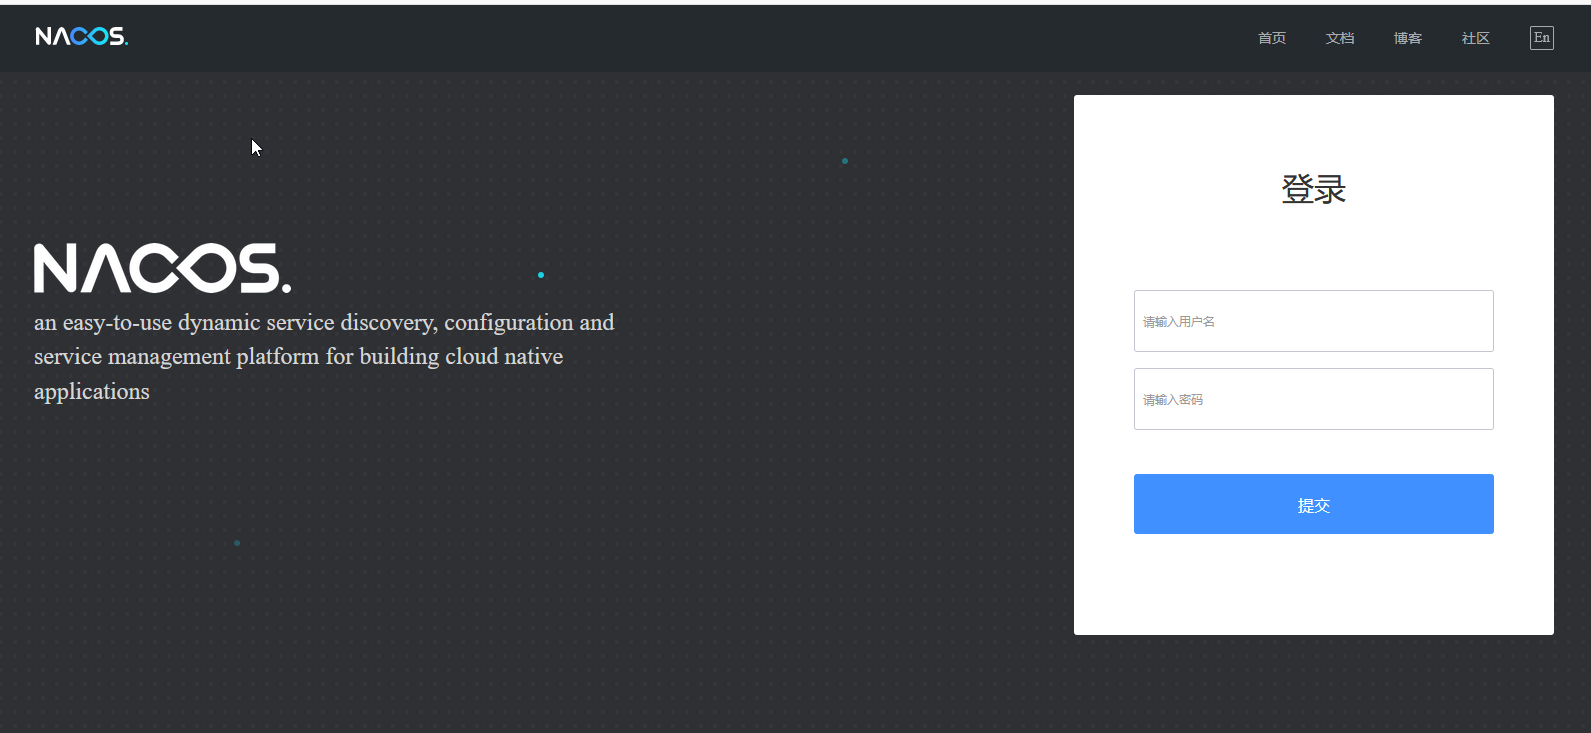Visit the 社区 community page
This screenshot has height=733, width=1591.
click(x=1476, y=38)
